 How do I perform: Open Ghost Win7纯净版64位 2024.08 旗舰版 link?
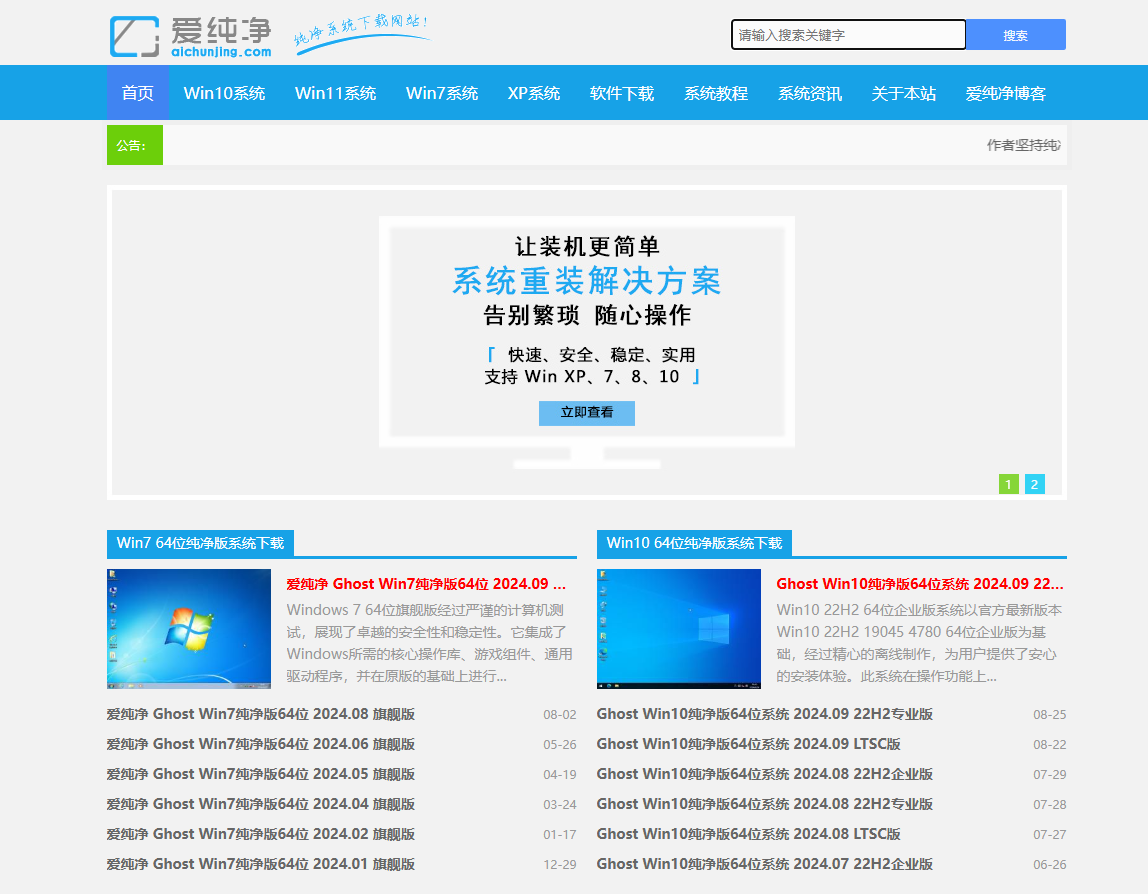pyautogui.click(x=261, y=714)
